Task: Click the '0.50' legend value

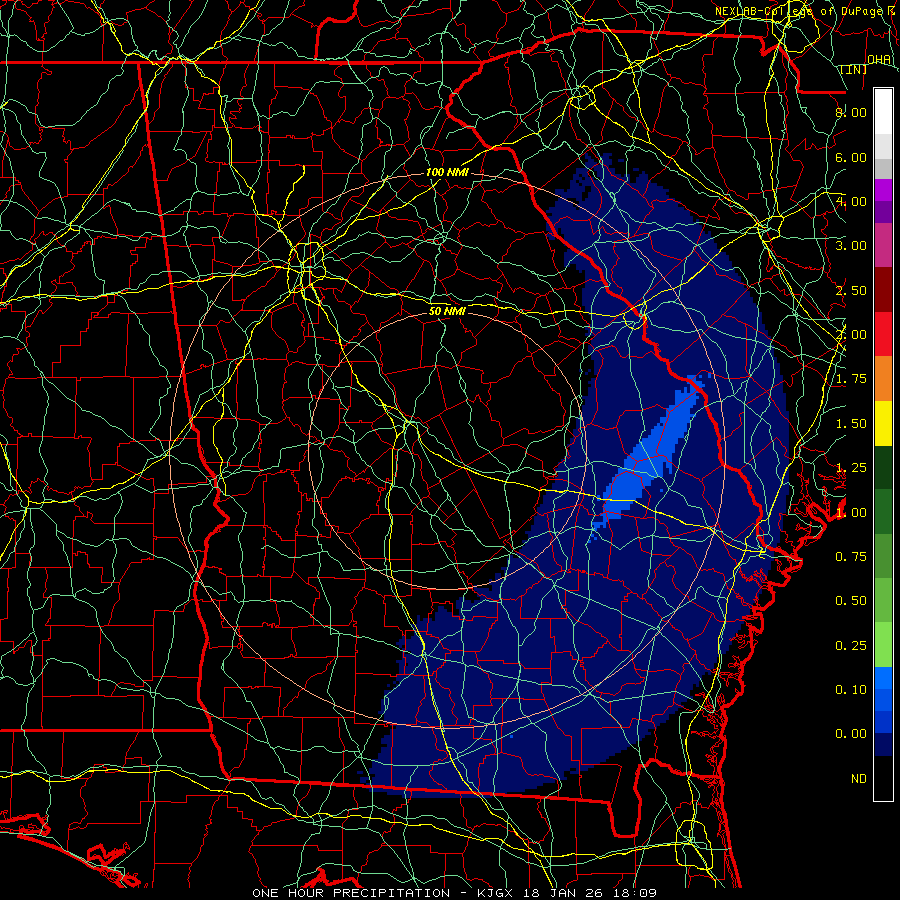Action: [851, 601]
